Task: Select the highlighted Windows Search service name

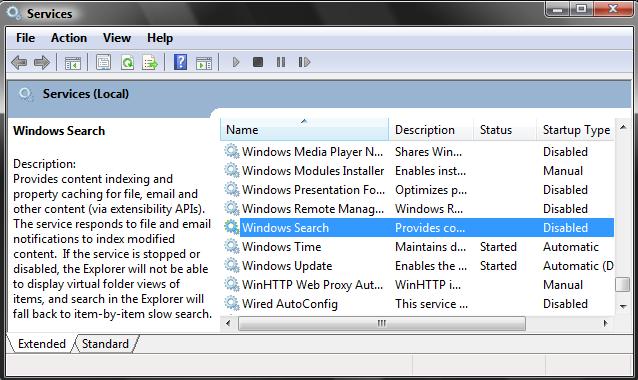Action: pos(285,228)
